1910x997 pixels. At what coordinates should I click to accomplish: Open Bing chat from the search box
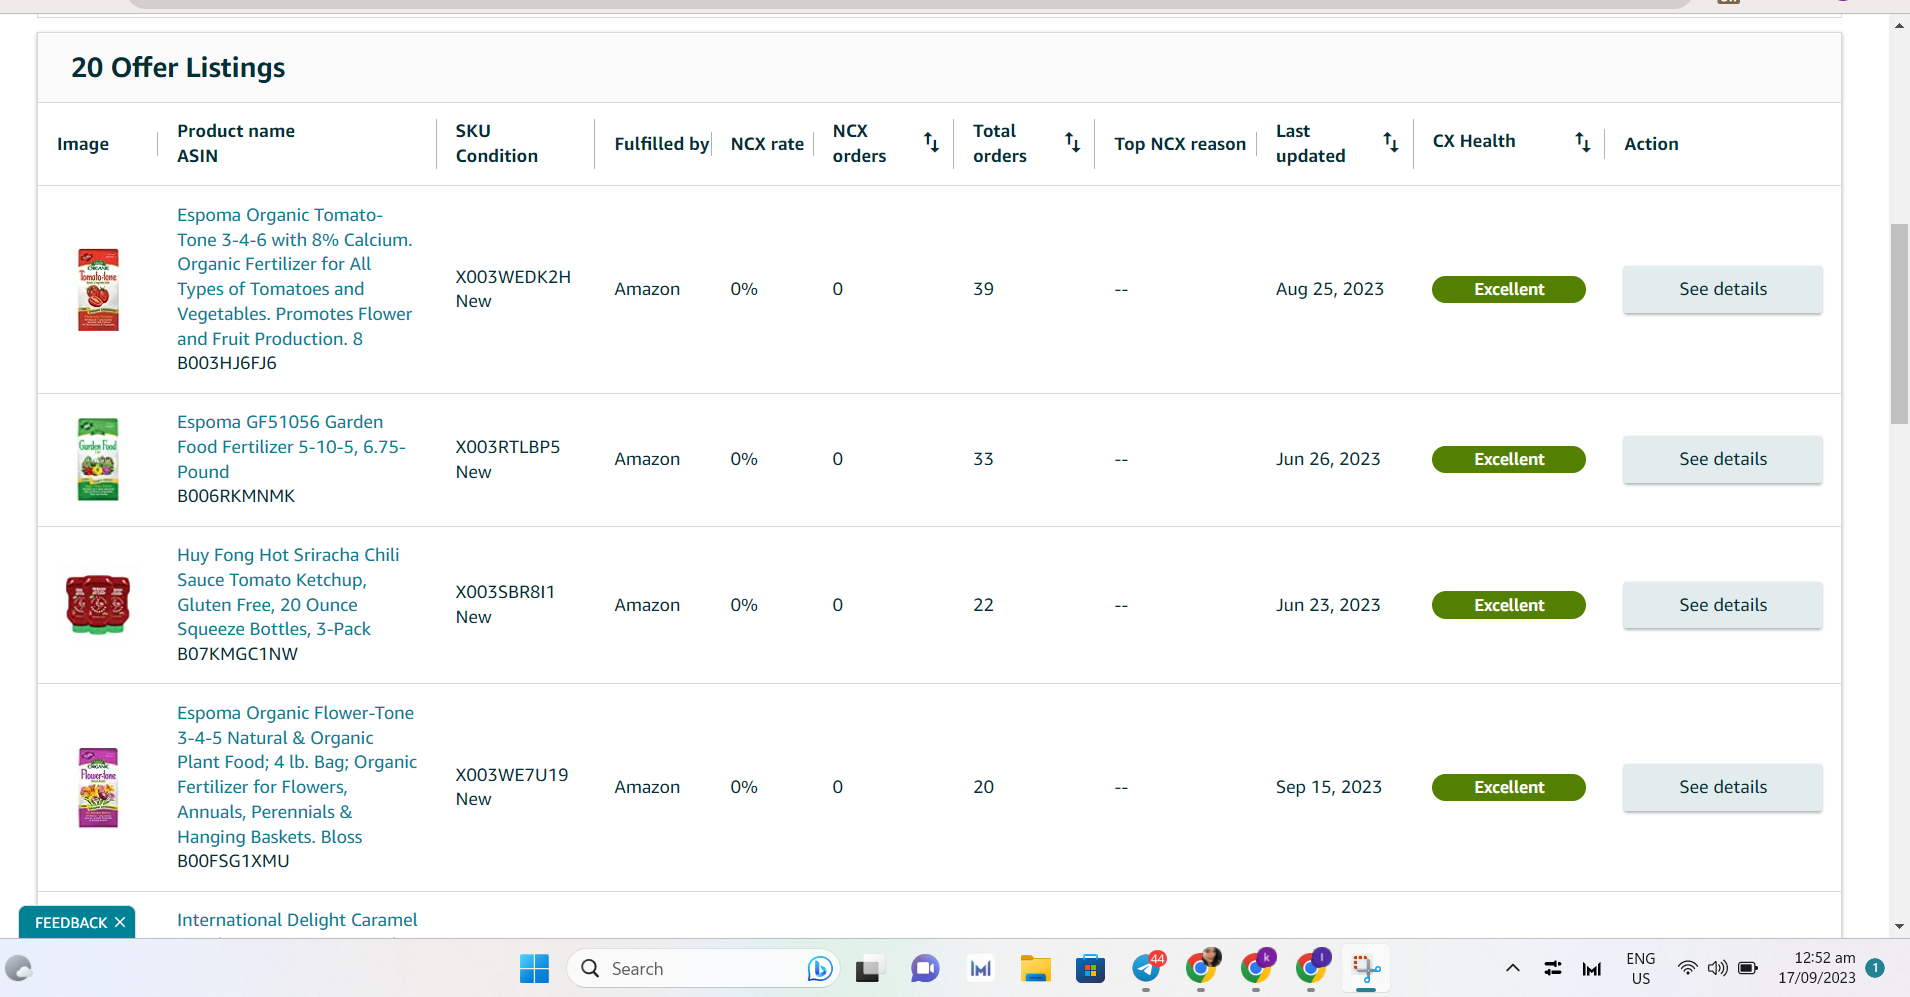[819, 968]
